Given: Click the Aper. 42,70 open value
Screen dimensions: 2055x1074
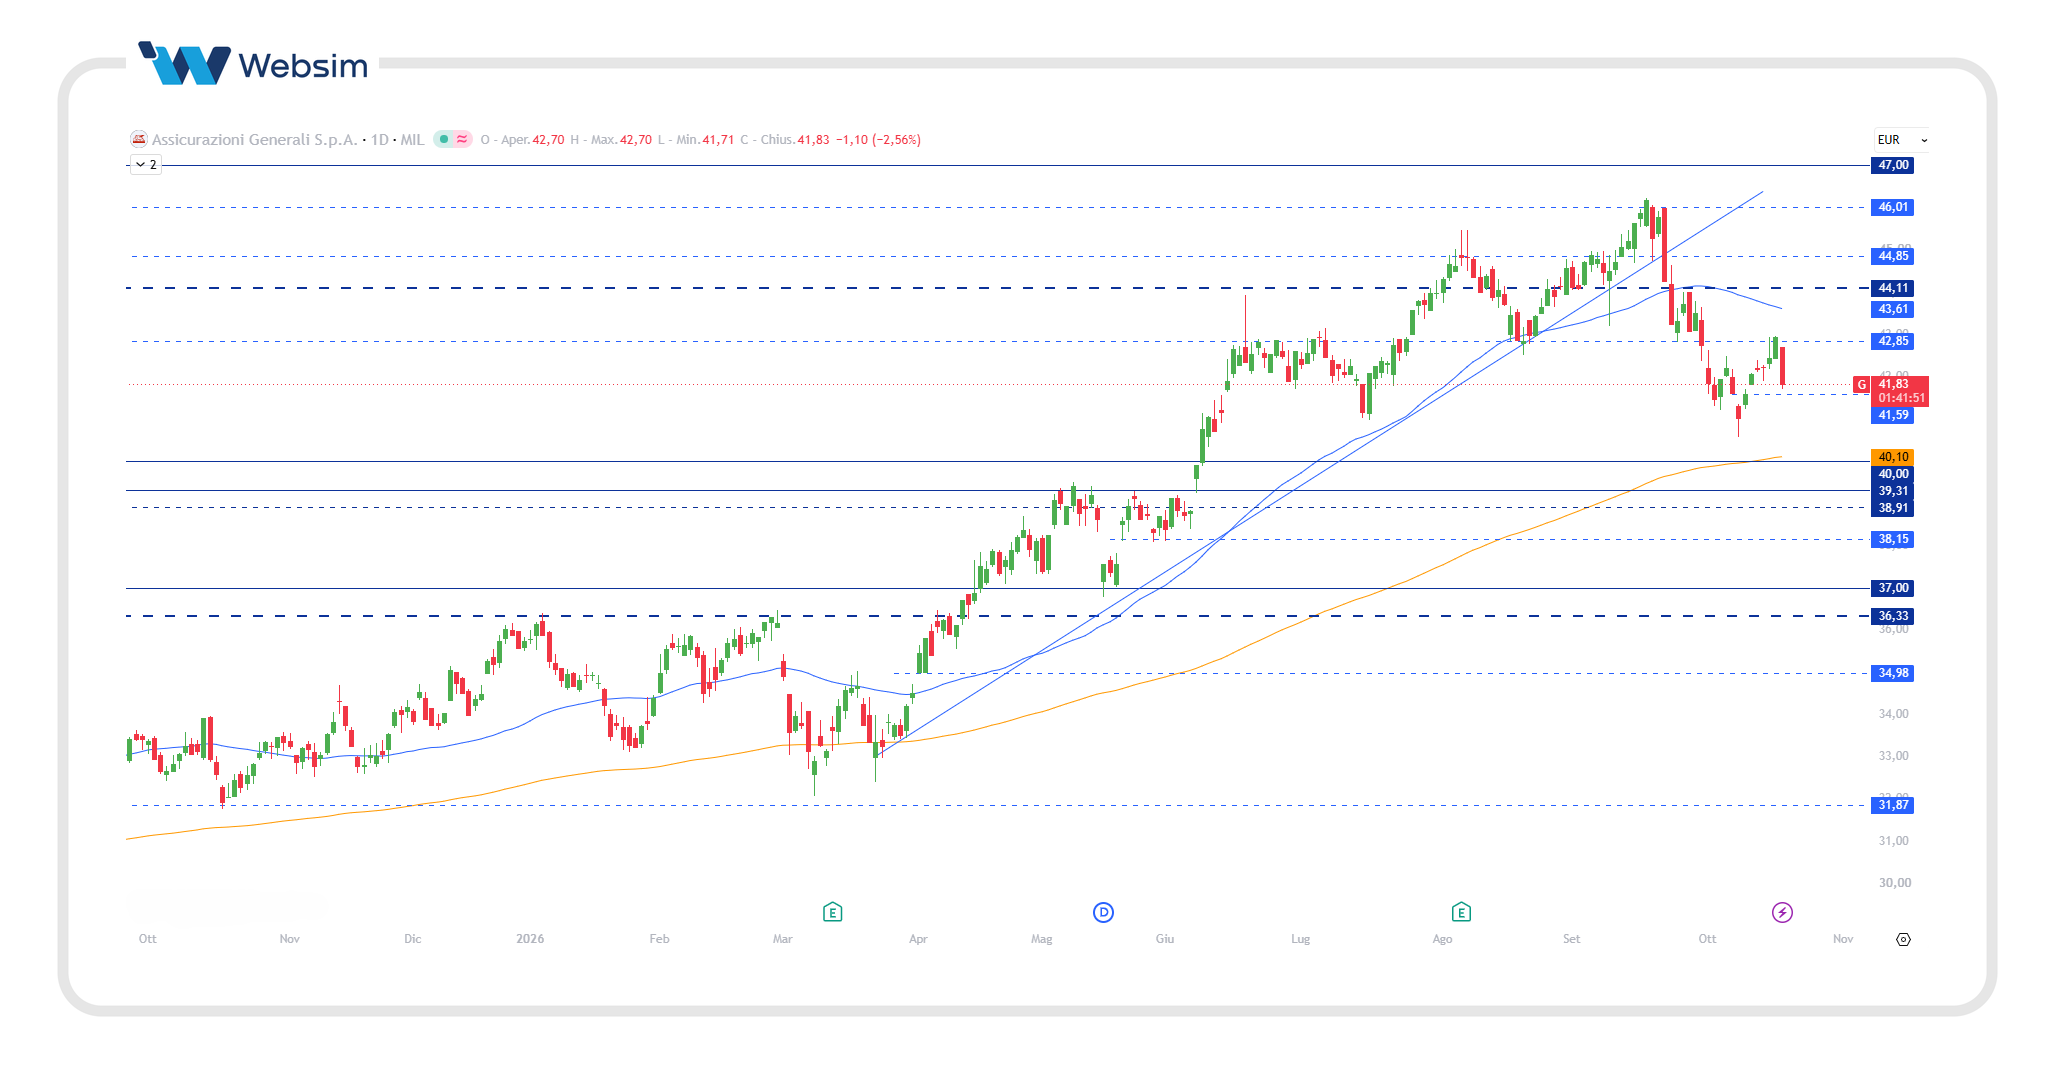Looking at the screenshot, I should (532, 140).
